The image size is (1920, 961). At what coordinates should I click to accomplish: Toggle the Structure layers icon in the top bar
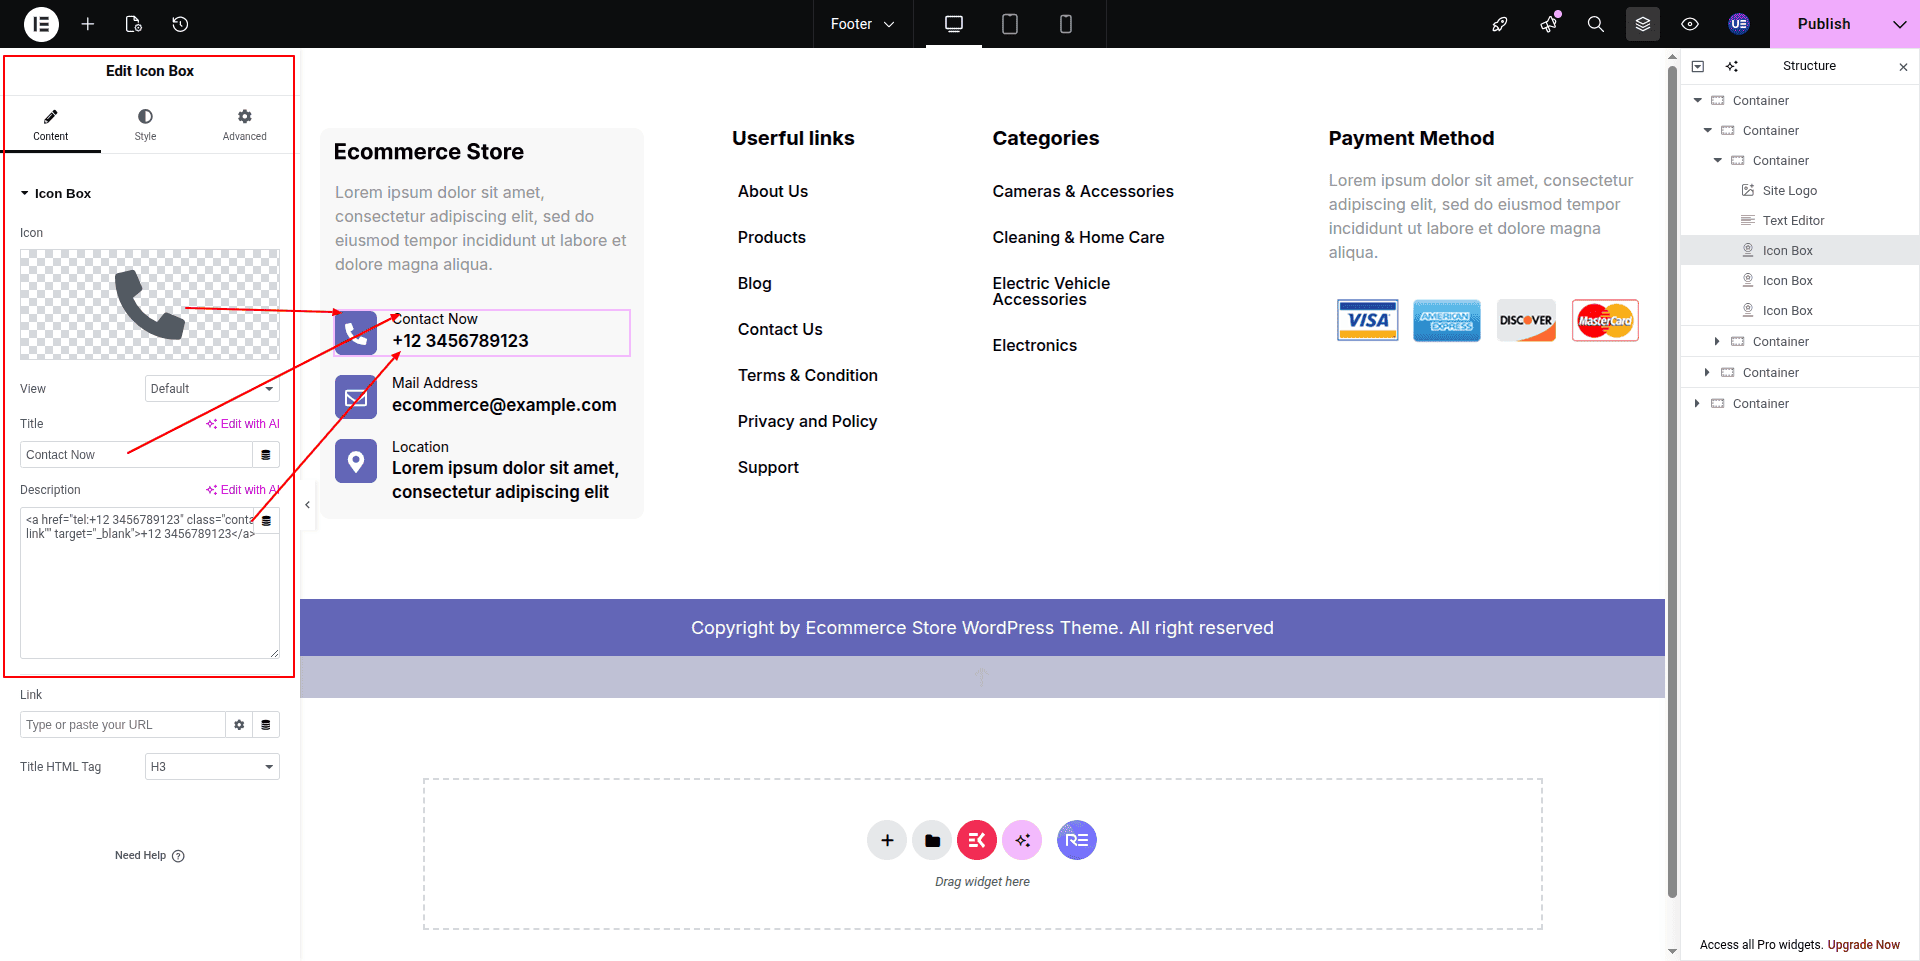click(1642, 24)
